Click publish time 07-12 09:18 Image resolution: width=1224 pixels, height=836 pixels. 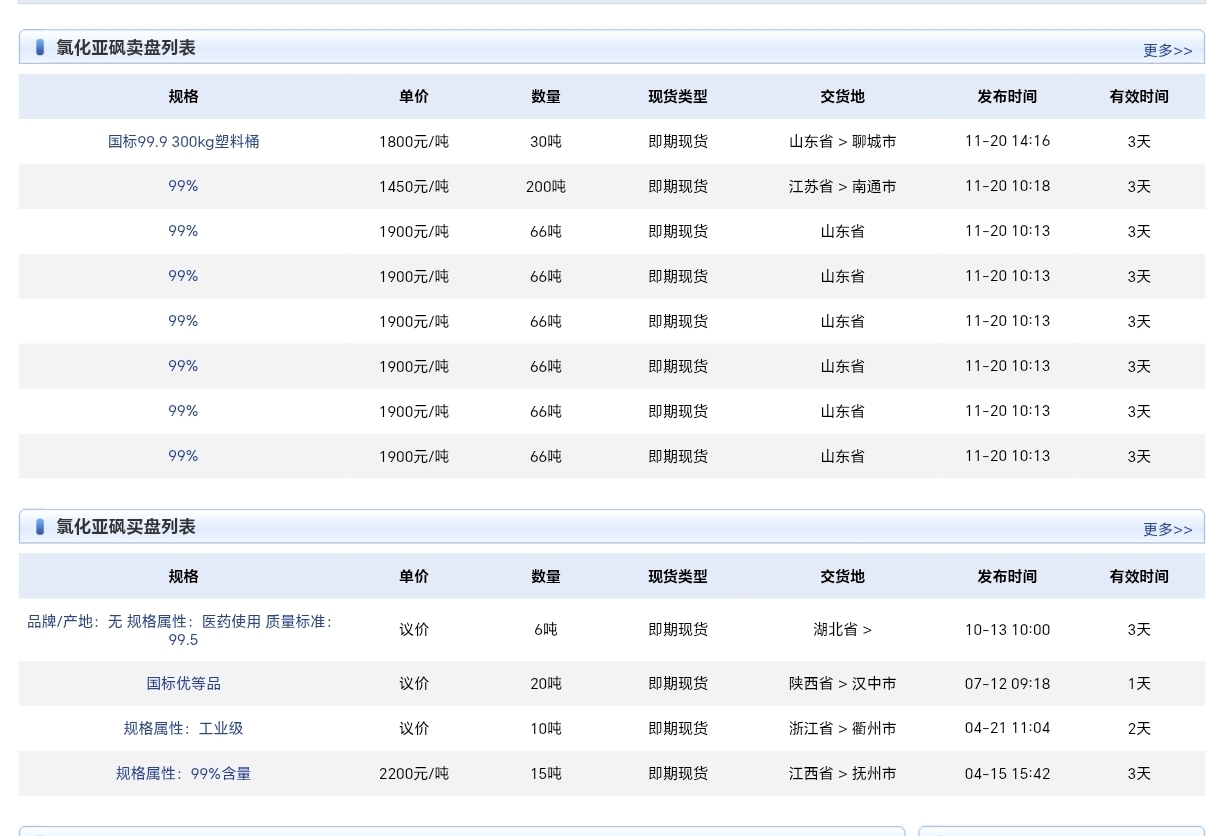pyautogui.click(x=1007, y=683)
